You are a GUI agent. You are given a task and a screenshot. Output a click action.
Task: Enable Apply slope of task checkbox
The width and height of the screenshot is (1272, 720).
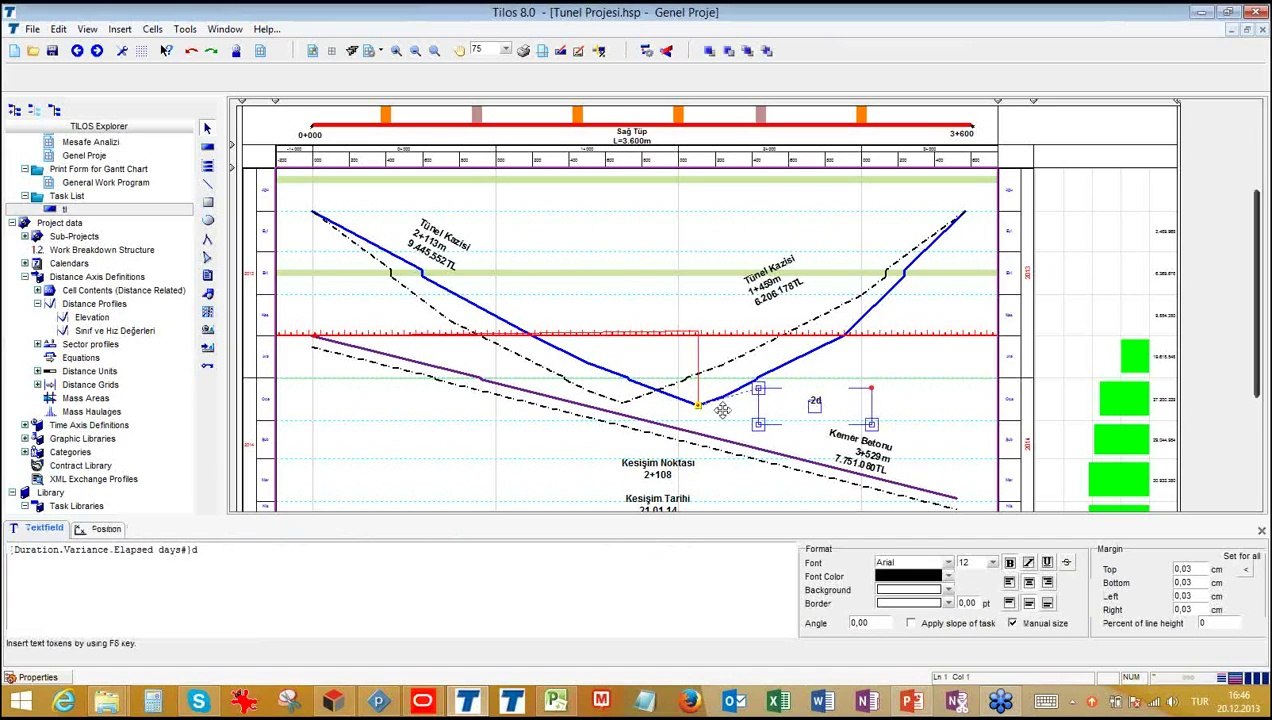click(x=911, y=623)
